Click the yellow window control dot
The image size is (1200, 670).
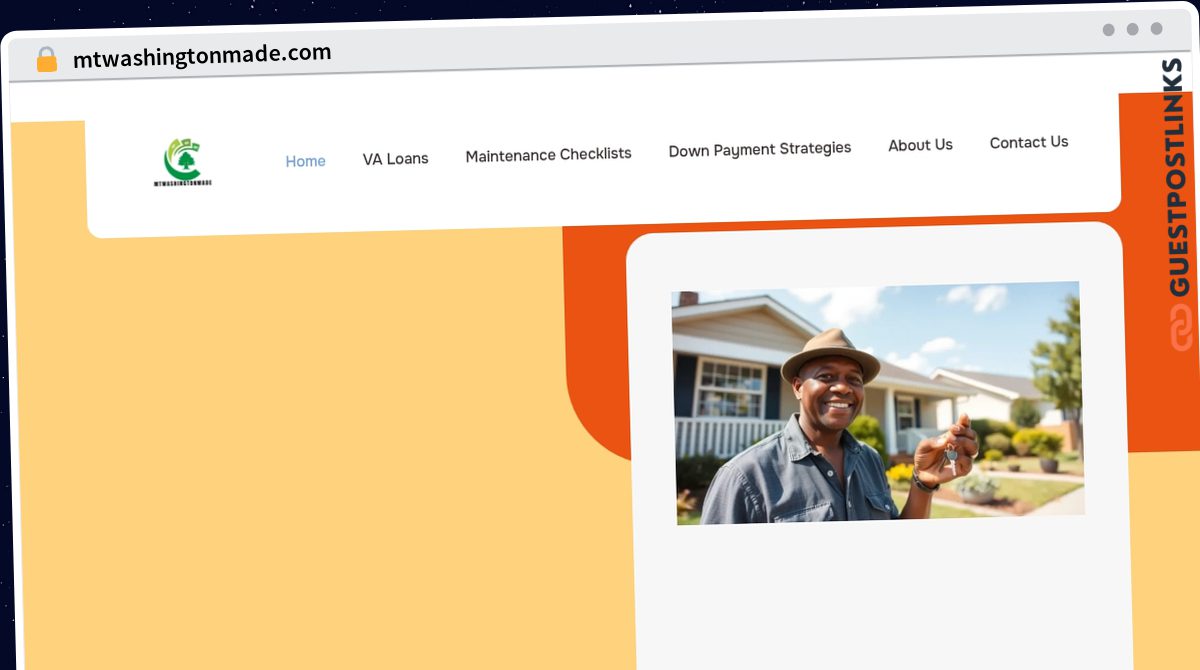[1132, 29]
